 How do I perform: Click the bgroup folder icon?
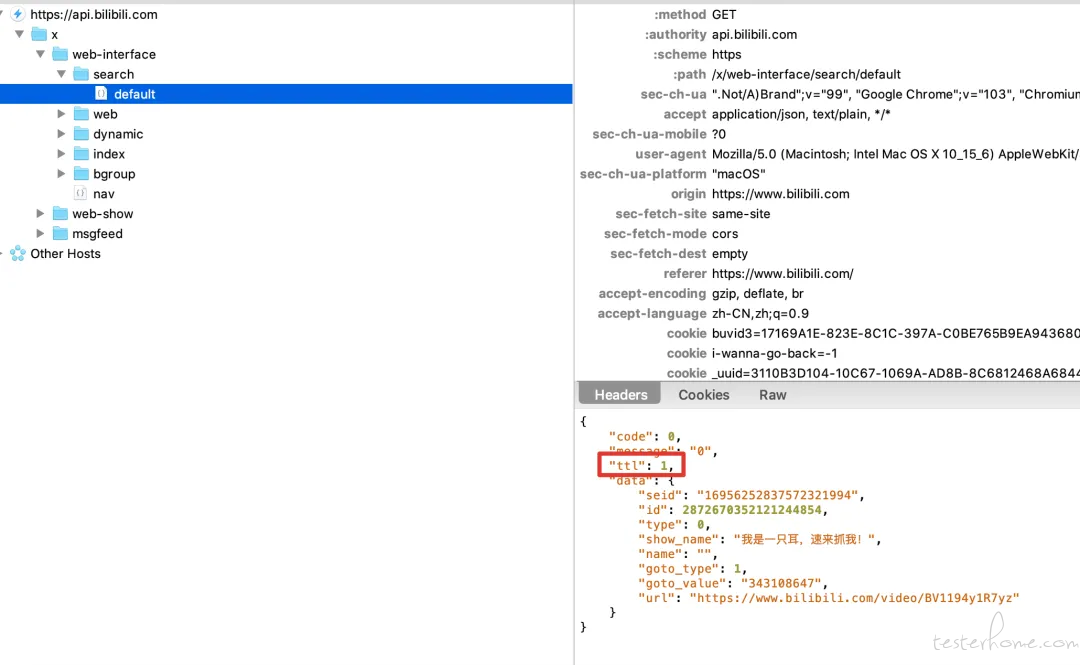tap(81, 174)
